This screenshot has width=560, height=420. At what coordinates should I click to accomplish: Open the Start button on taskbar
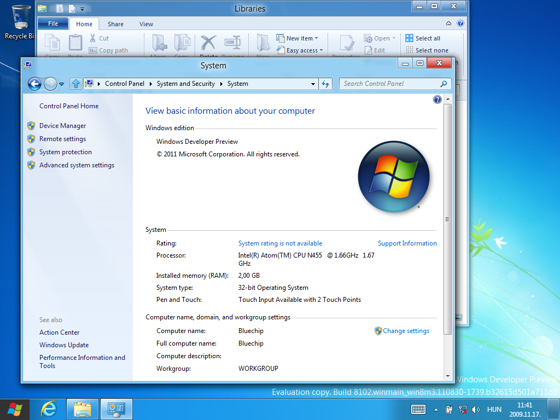point(15,409)
